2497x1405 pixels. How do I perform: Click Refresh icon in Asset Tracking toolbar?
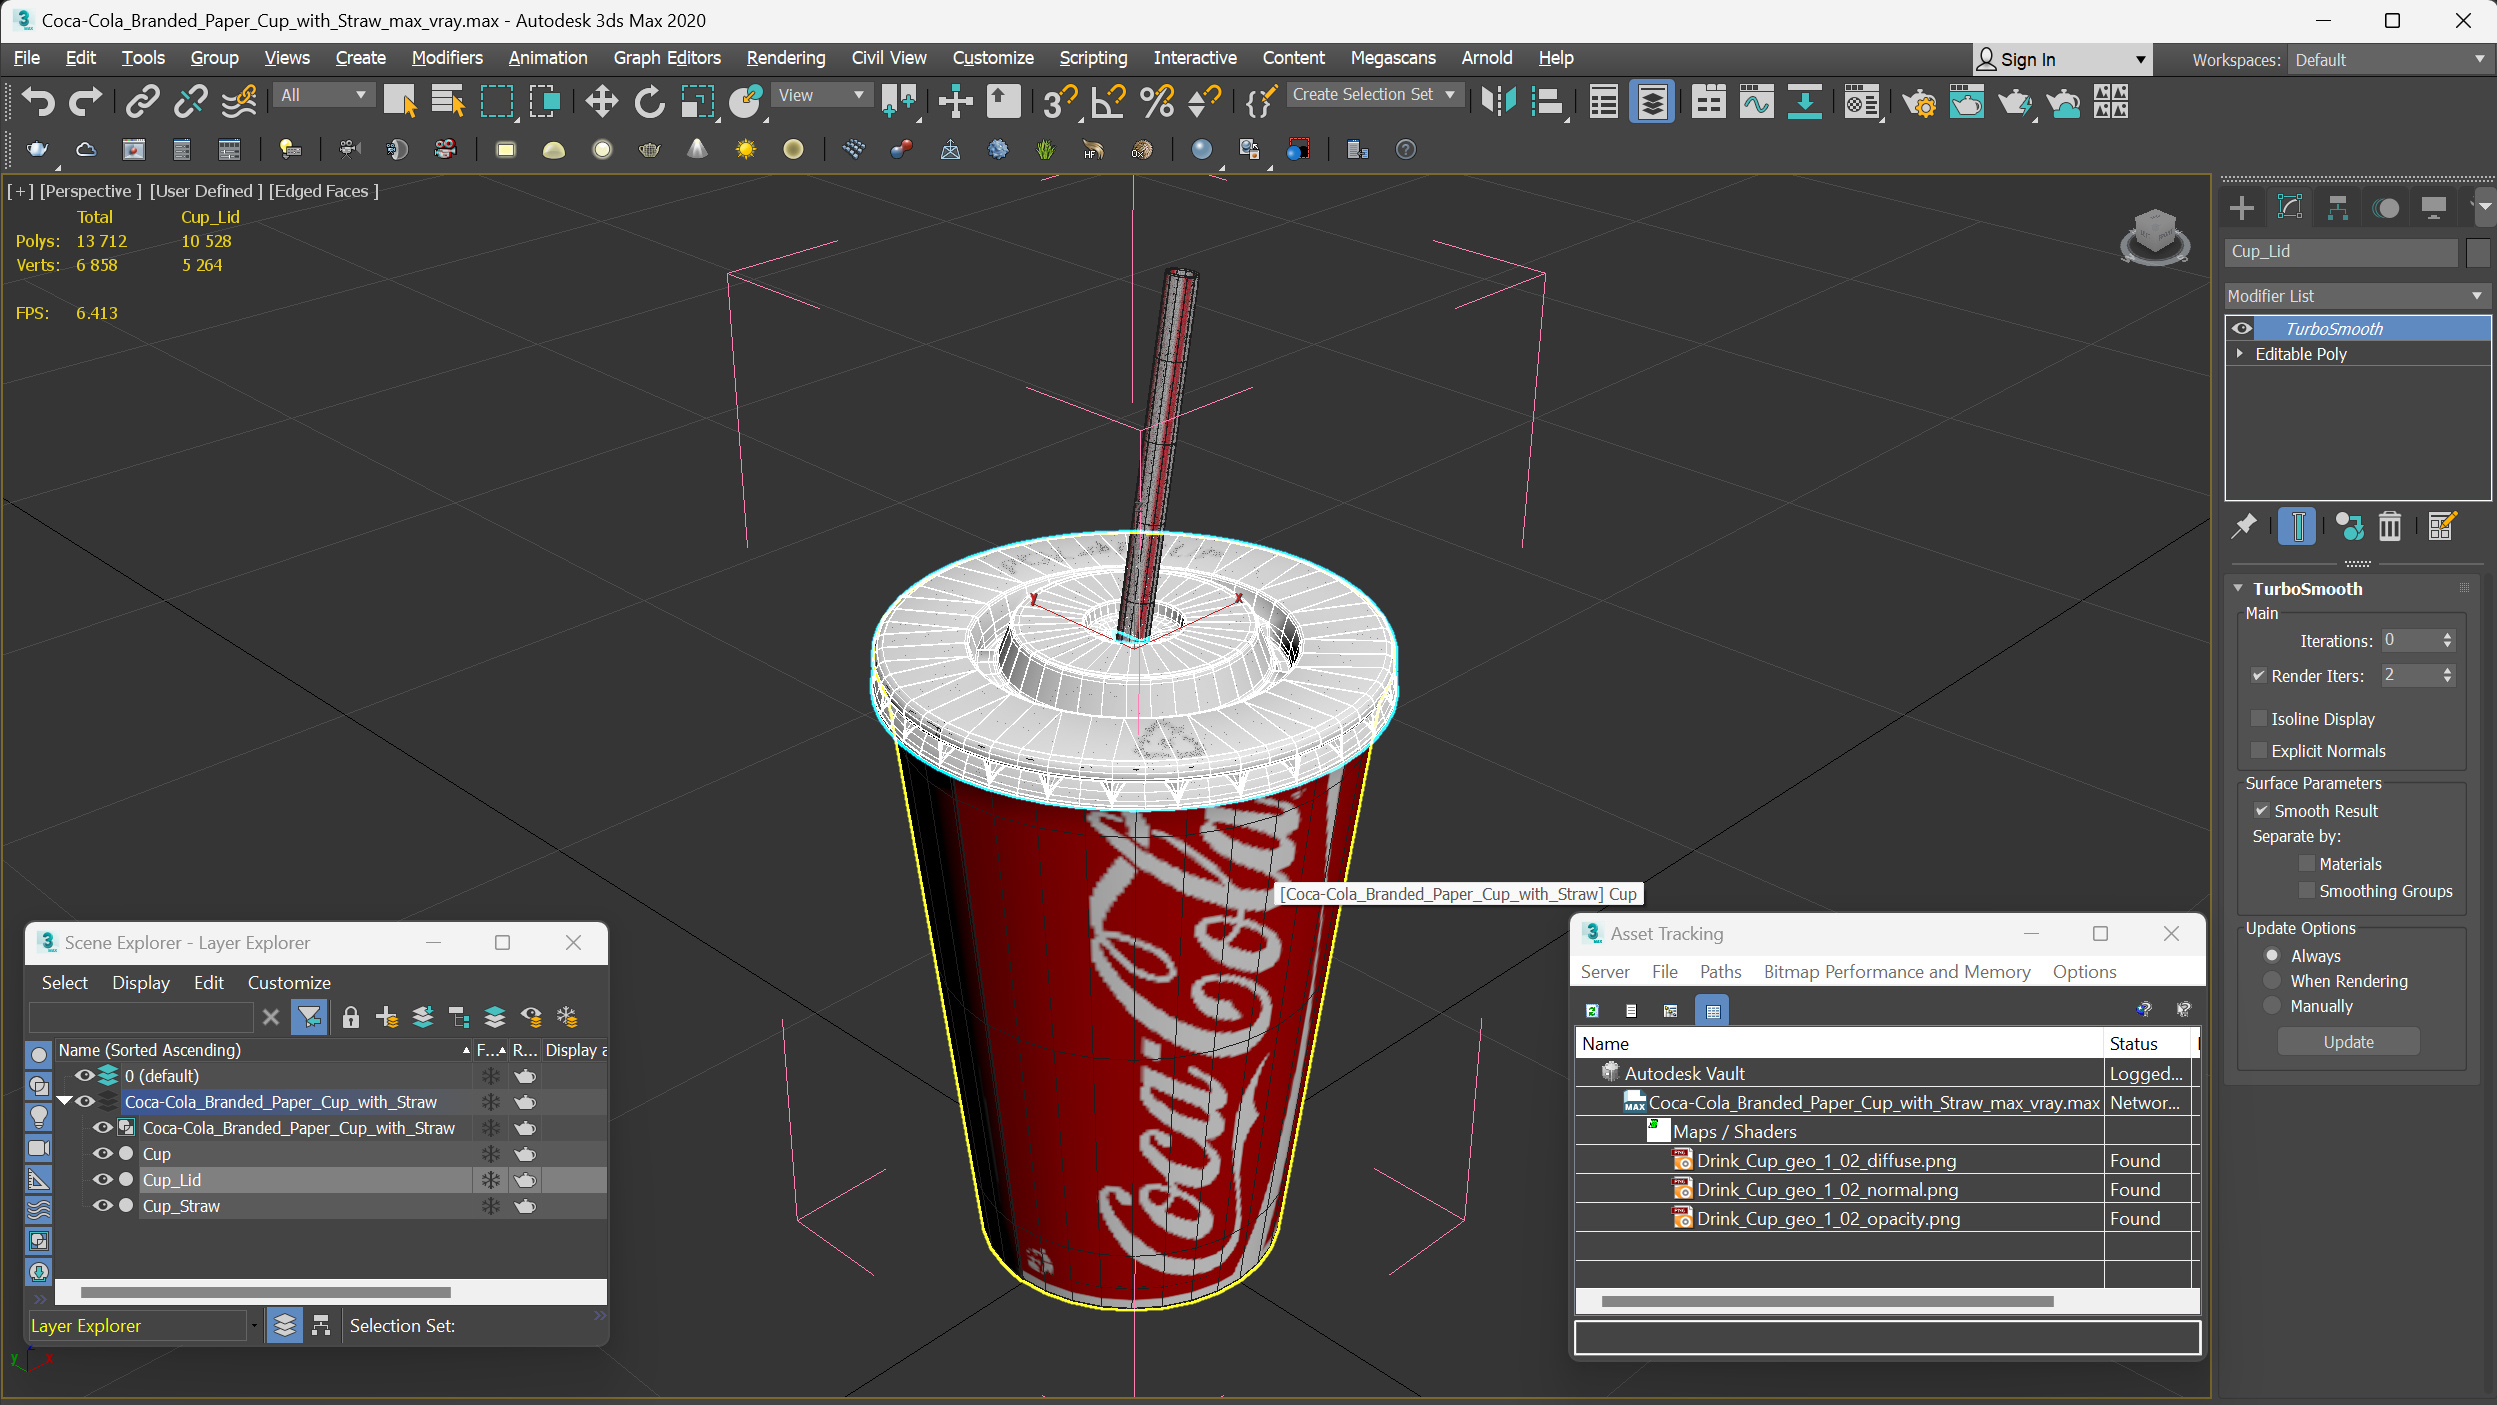click(x=1592, y=1010)
